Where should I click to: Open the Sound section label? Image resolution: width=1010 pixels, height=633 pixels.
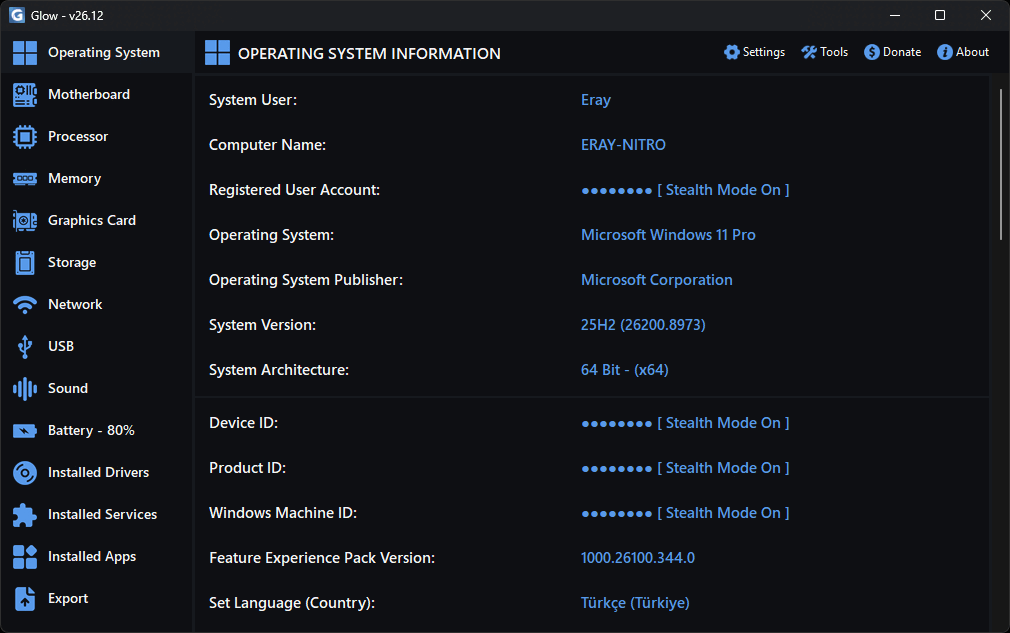click(68, 388)
